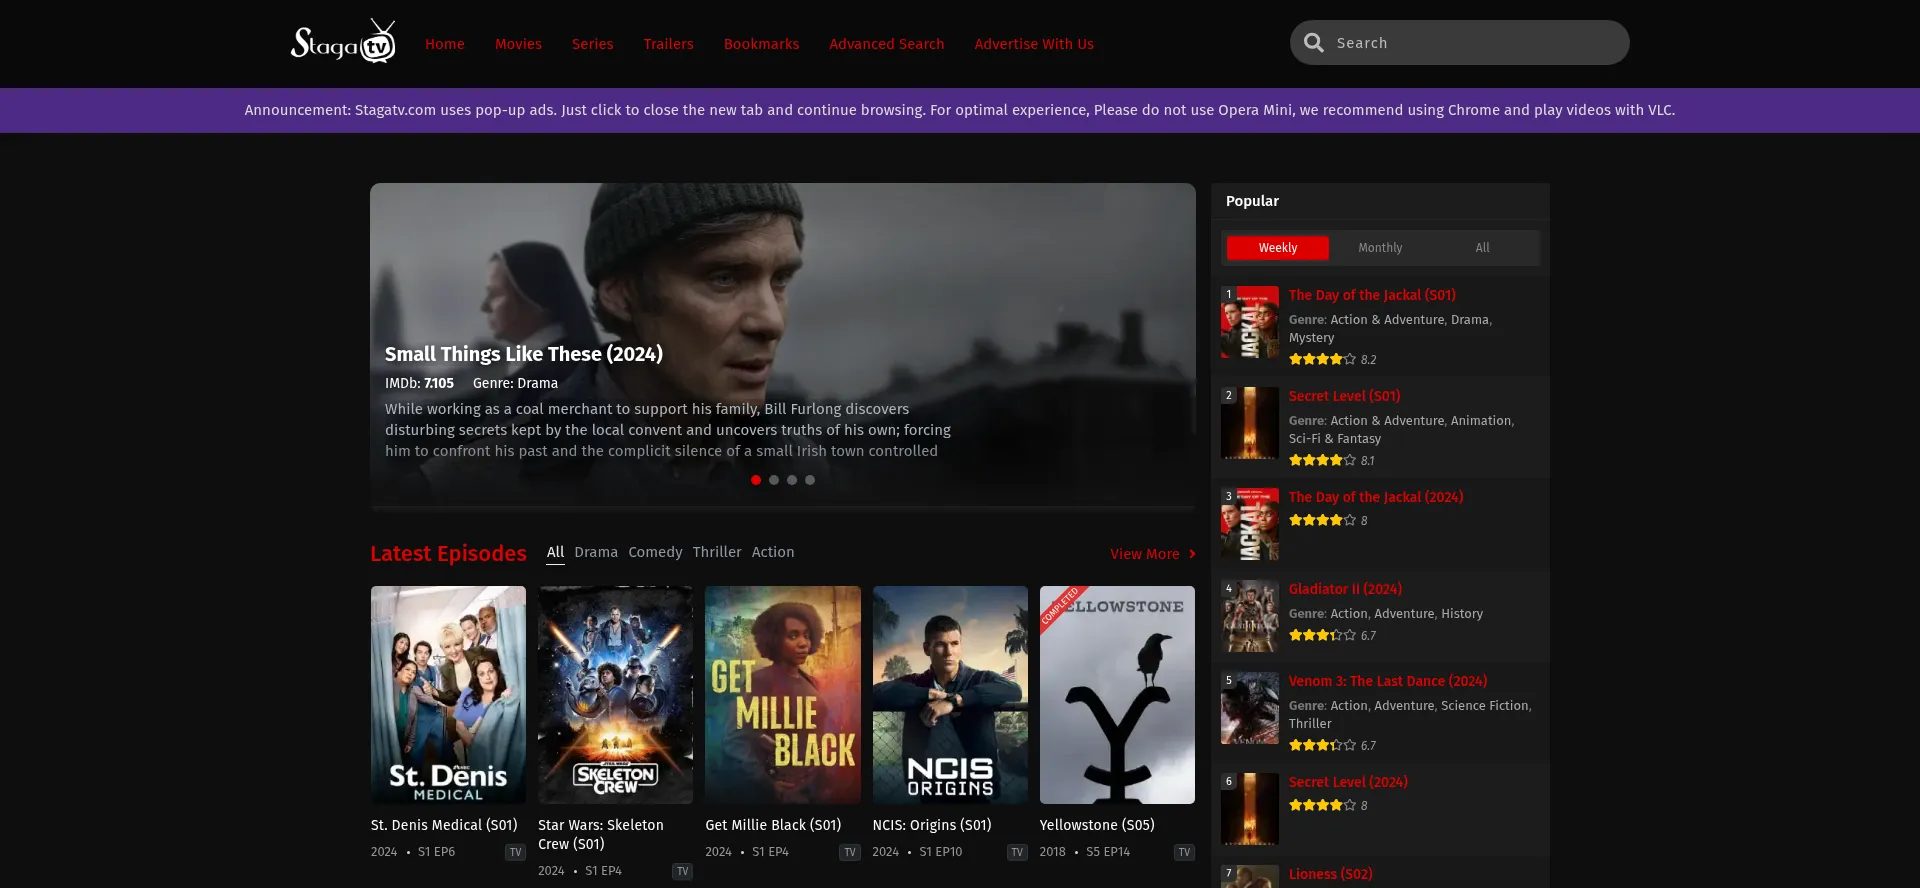Go to Home in navigation
Viewport: 1920px width, 888px height.
(445, 44)
